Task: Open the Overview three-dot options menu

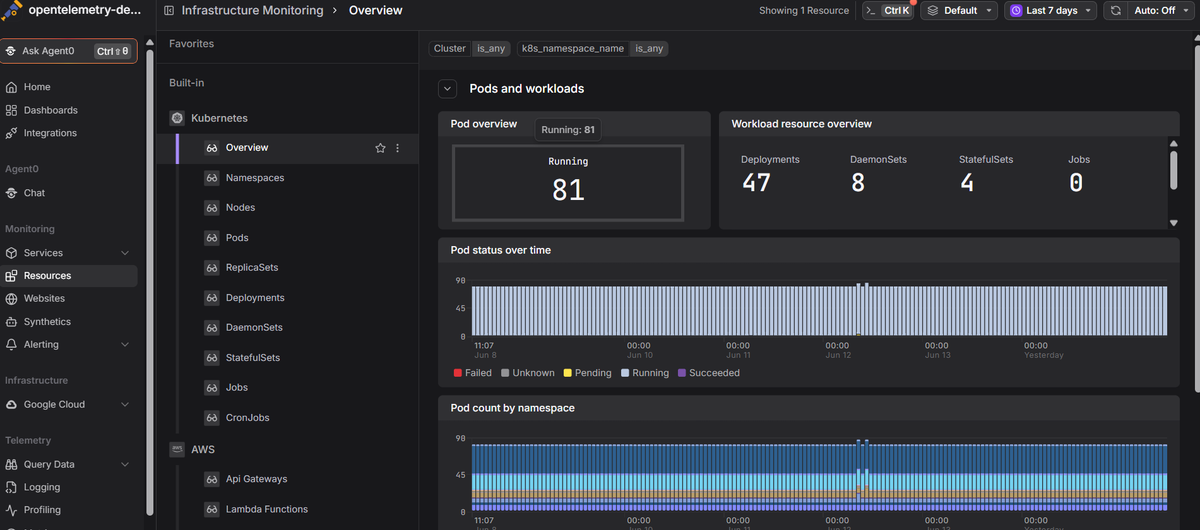Action: 398,148
